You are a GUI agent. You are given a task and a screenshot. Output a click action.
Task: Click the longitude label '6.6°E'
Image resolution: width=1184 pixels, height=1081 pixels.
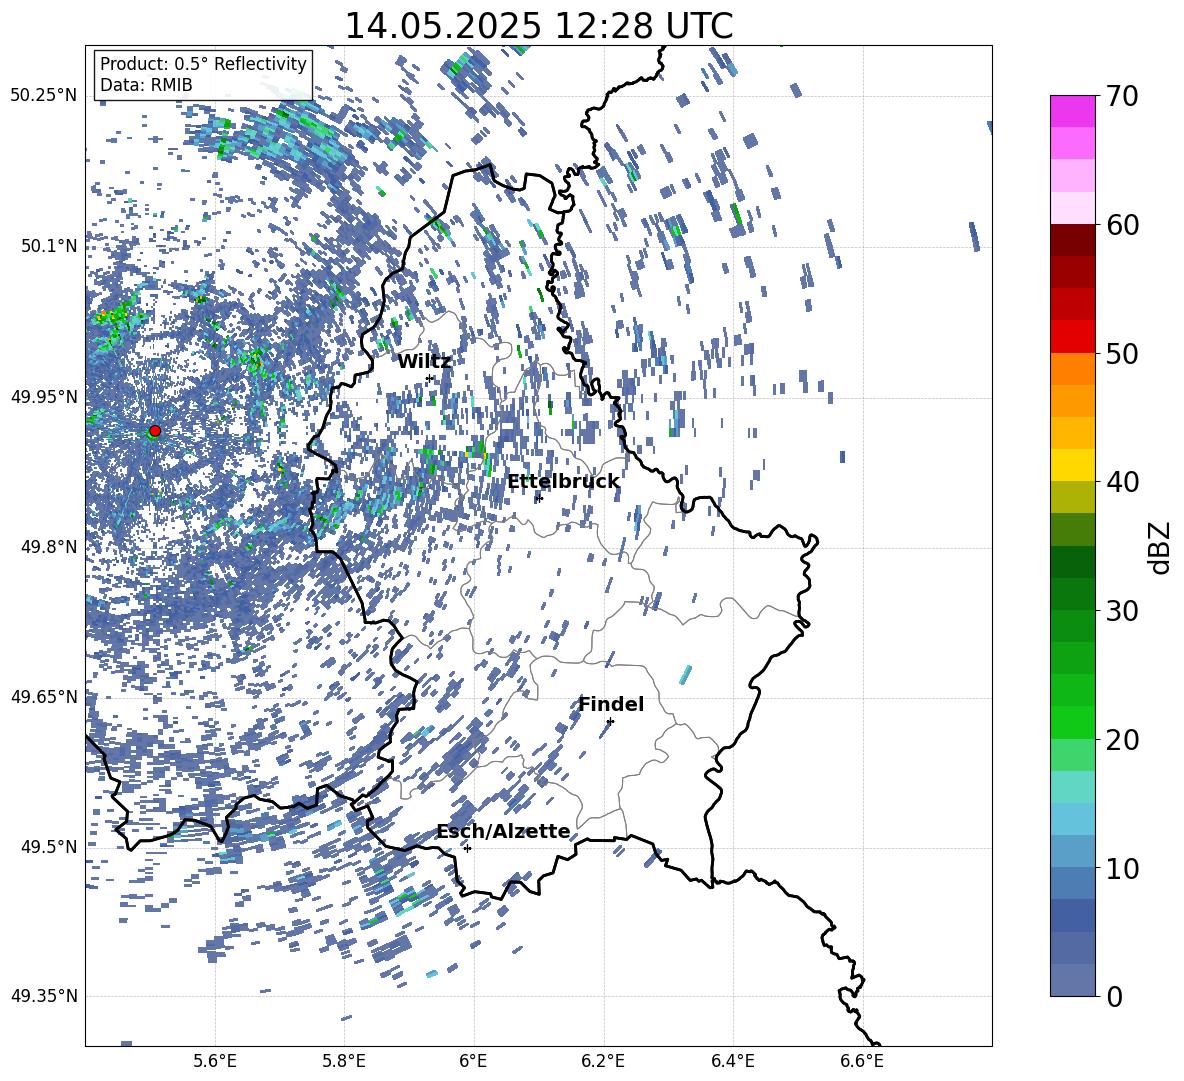[x=862, y=1061]
